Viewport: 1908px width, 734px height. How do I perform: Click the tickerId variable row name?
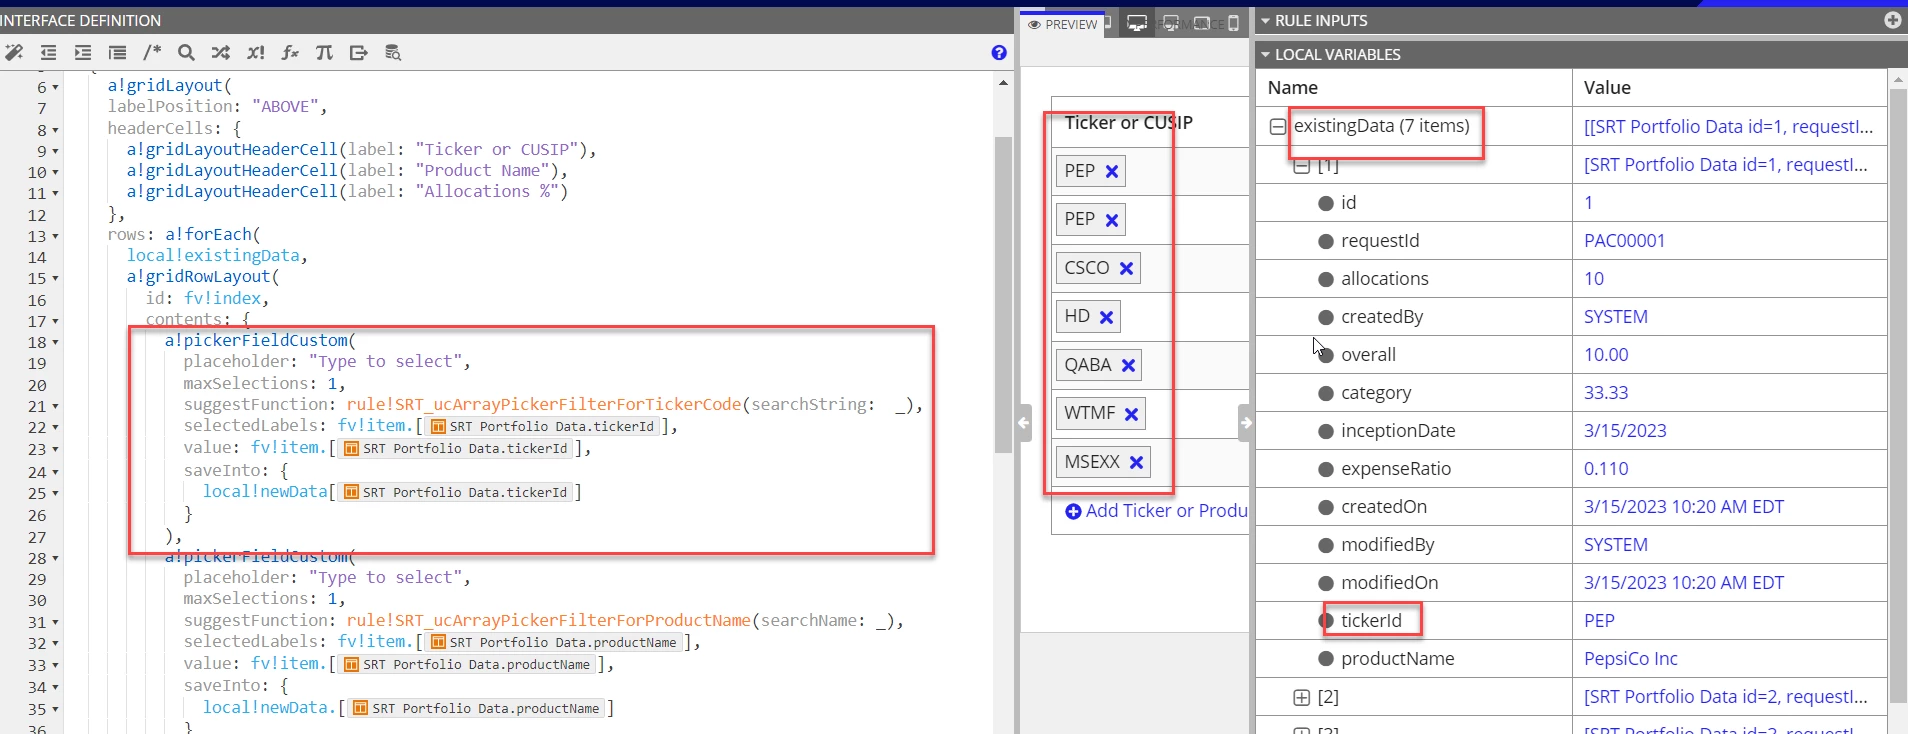tap(1371, 621)
